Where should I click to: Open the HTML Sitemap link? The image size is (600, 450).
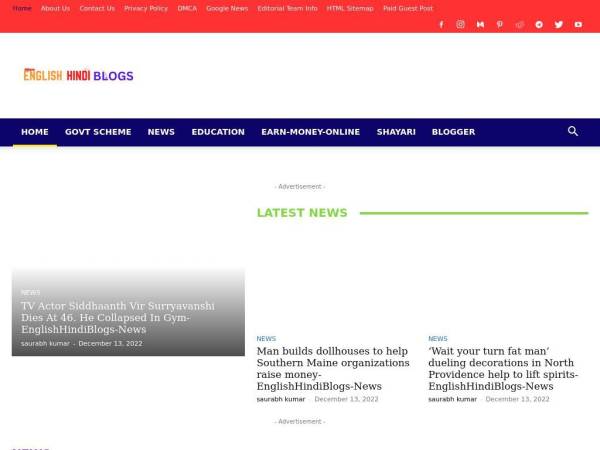point(350,8)
